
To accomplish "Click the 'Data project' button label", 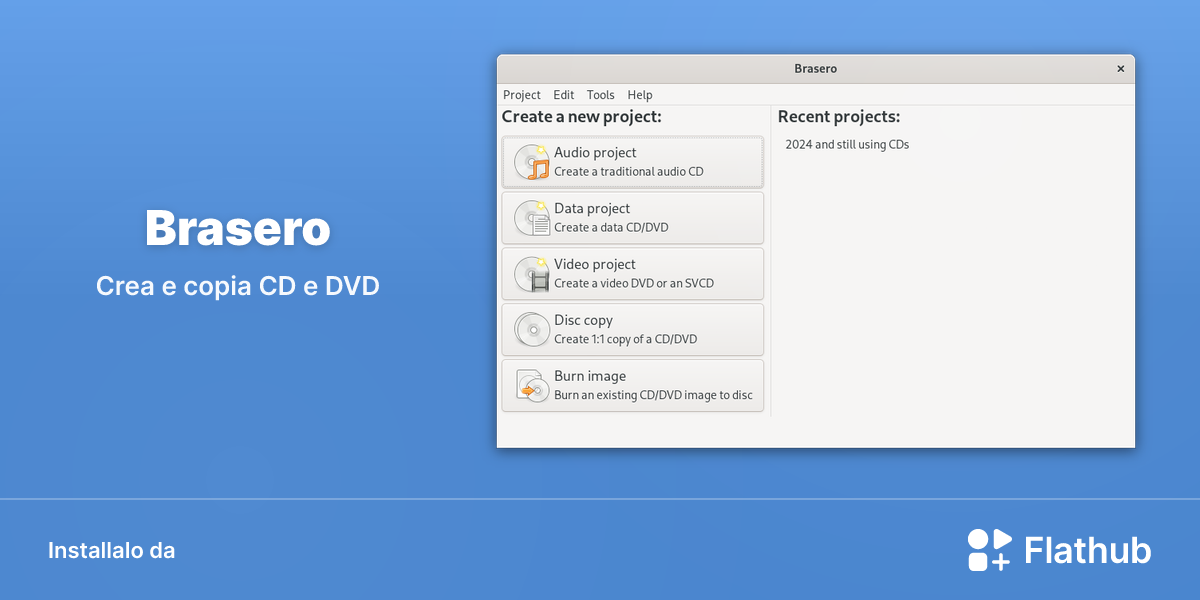I will coord(592,209).
